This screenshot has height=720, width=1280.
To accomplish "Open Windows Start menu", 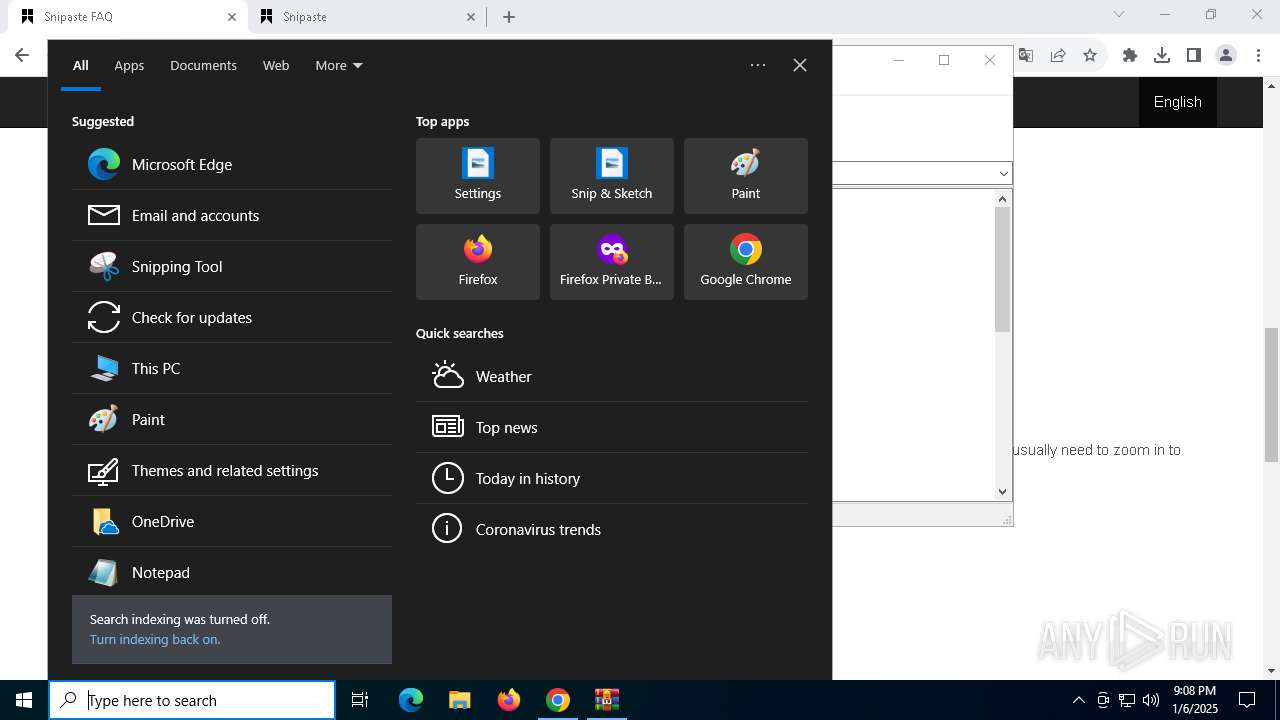I will tap(24, 700).
